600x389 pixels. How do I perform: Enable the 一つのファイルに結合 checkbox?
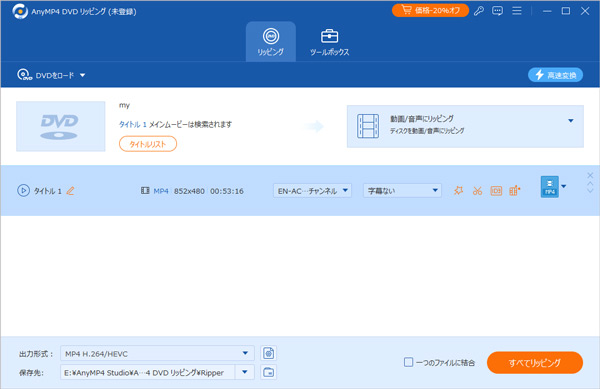click(x=408, y=362)
